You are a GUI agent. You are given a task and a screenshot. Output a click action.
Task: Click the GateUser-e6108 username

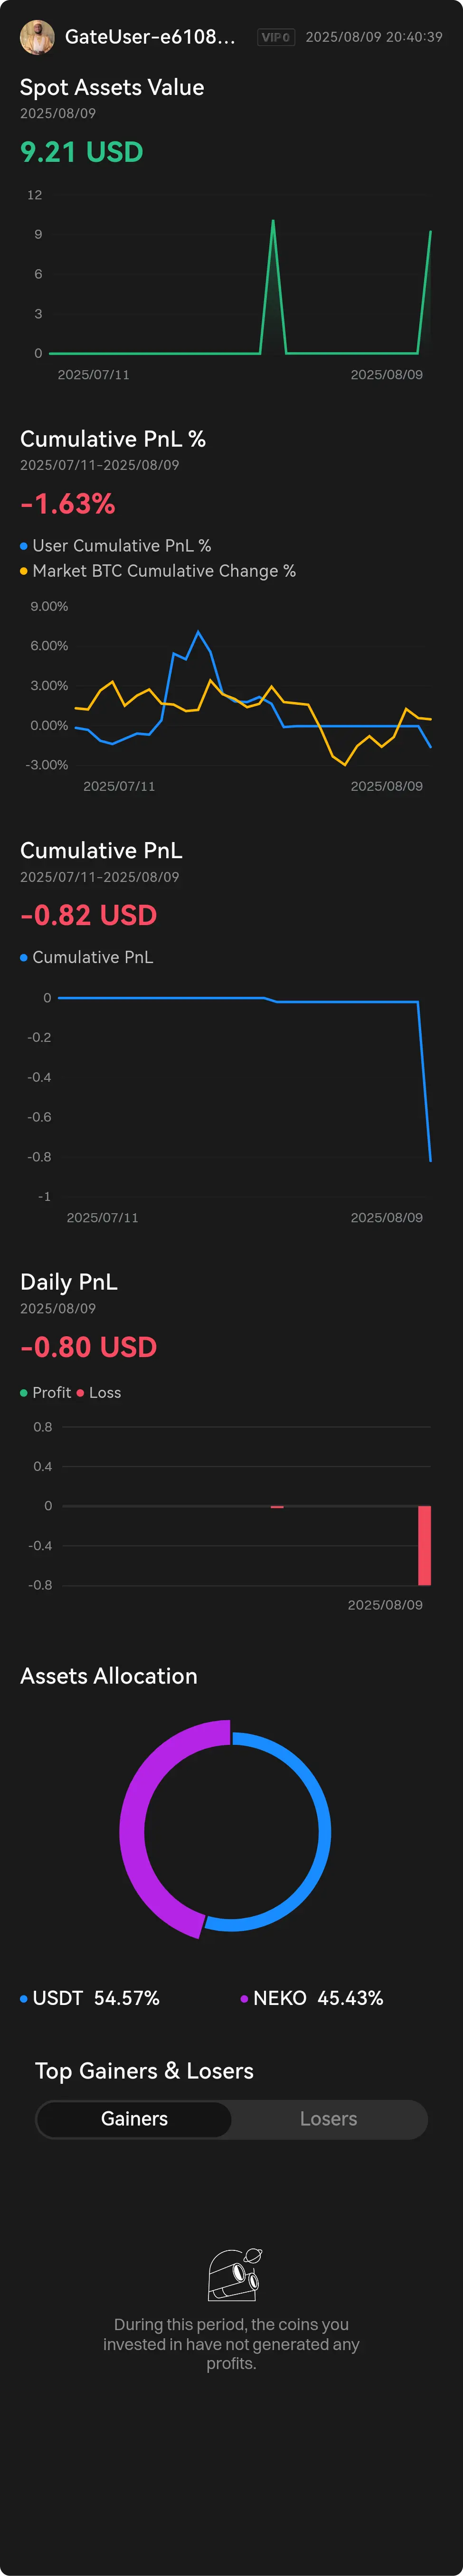150,37
